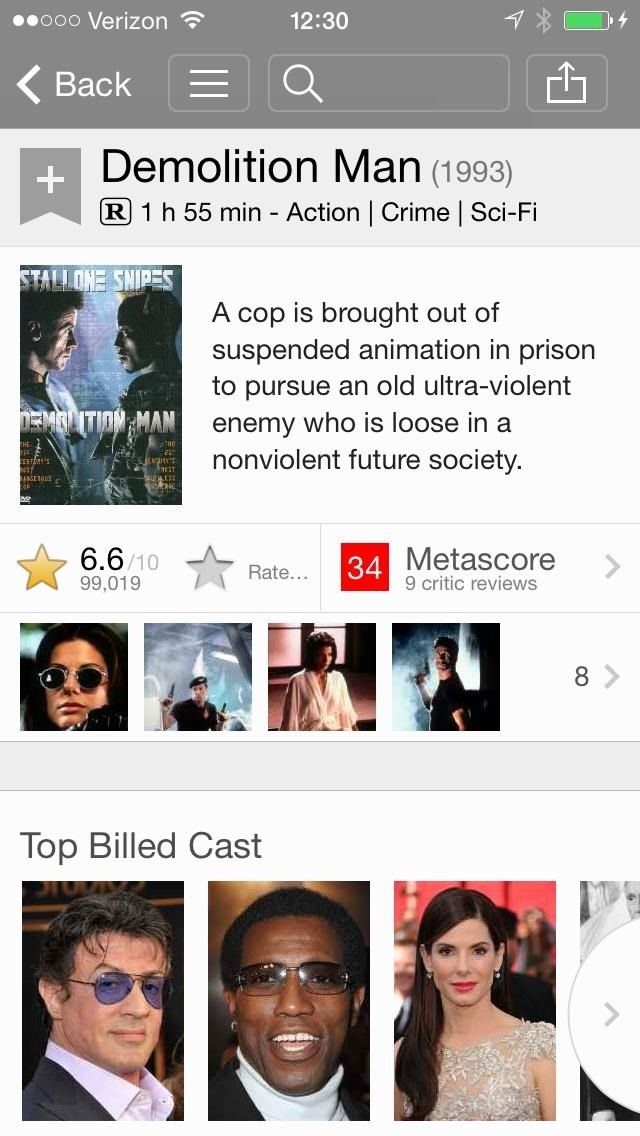Open the share icon in toolbar

[x=566, y=83]
